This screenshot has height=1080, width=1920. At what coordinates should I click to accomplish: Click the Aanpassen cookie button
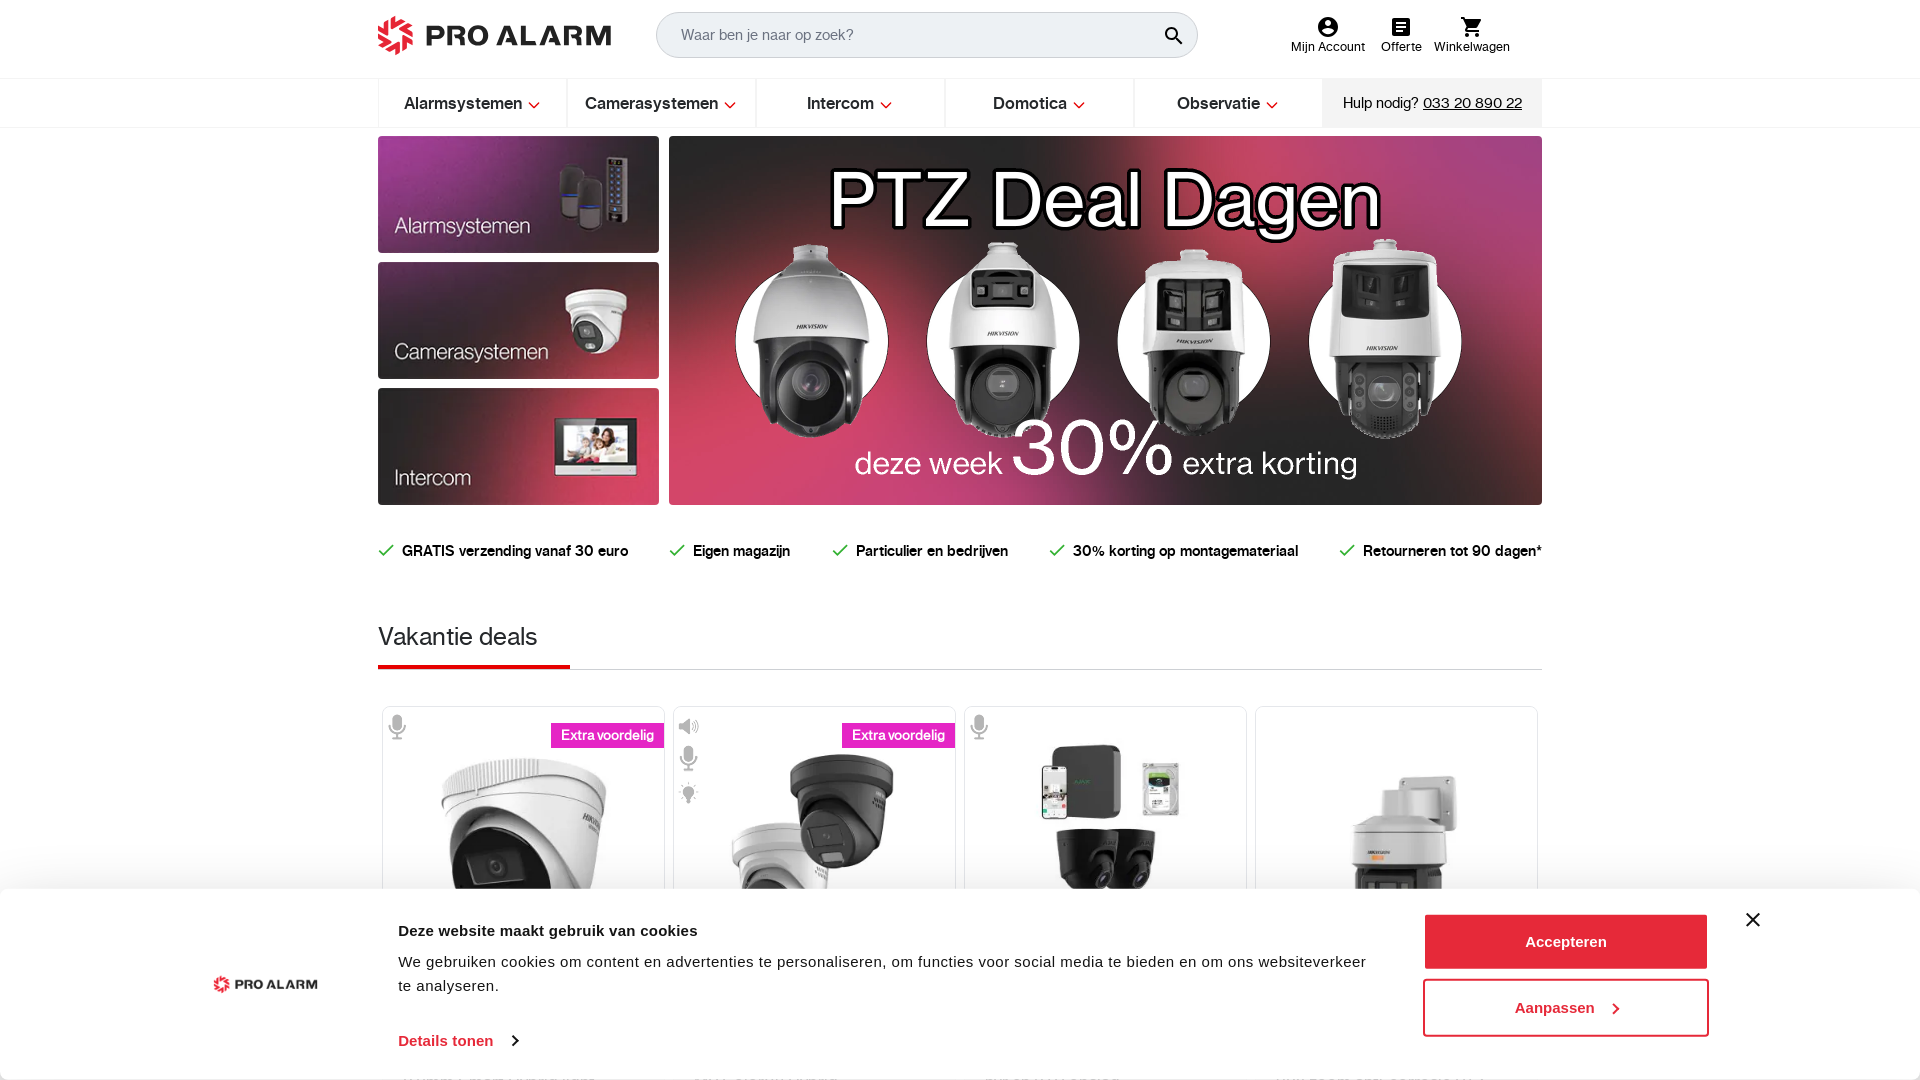(1566, 1008)
